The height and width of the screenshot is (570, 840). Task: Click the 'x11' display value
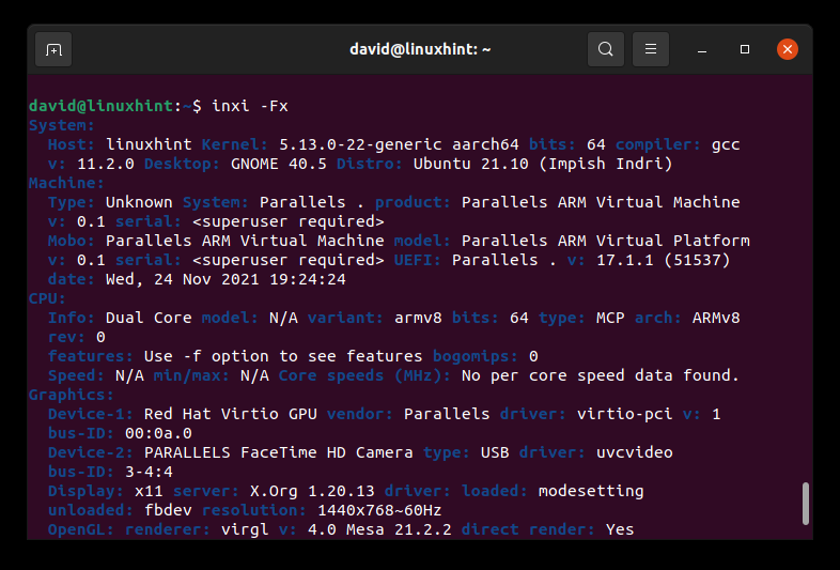coord(148,491)
